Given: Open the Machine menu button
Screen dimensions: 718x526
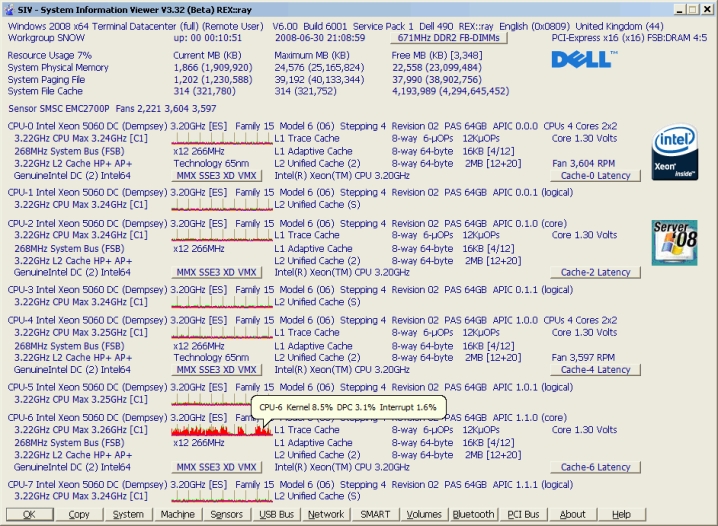Looking at the screenshot, I should (178, 514).
